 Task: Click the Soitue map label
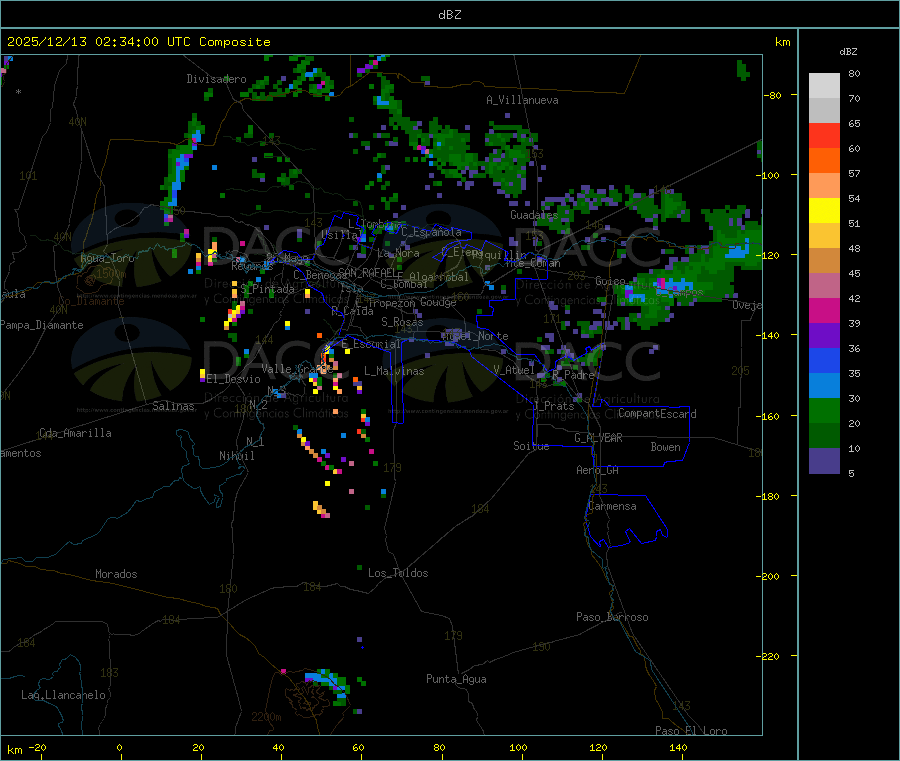coord(531,446)
